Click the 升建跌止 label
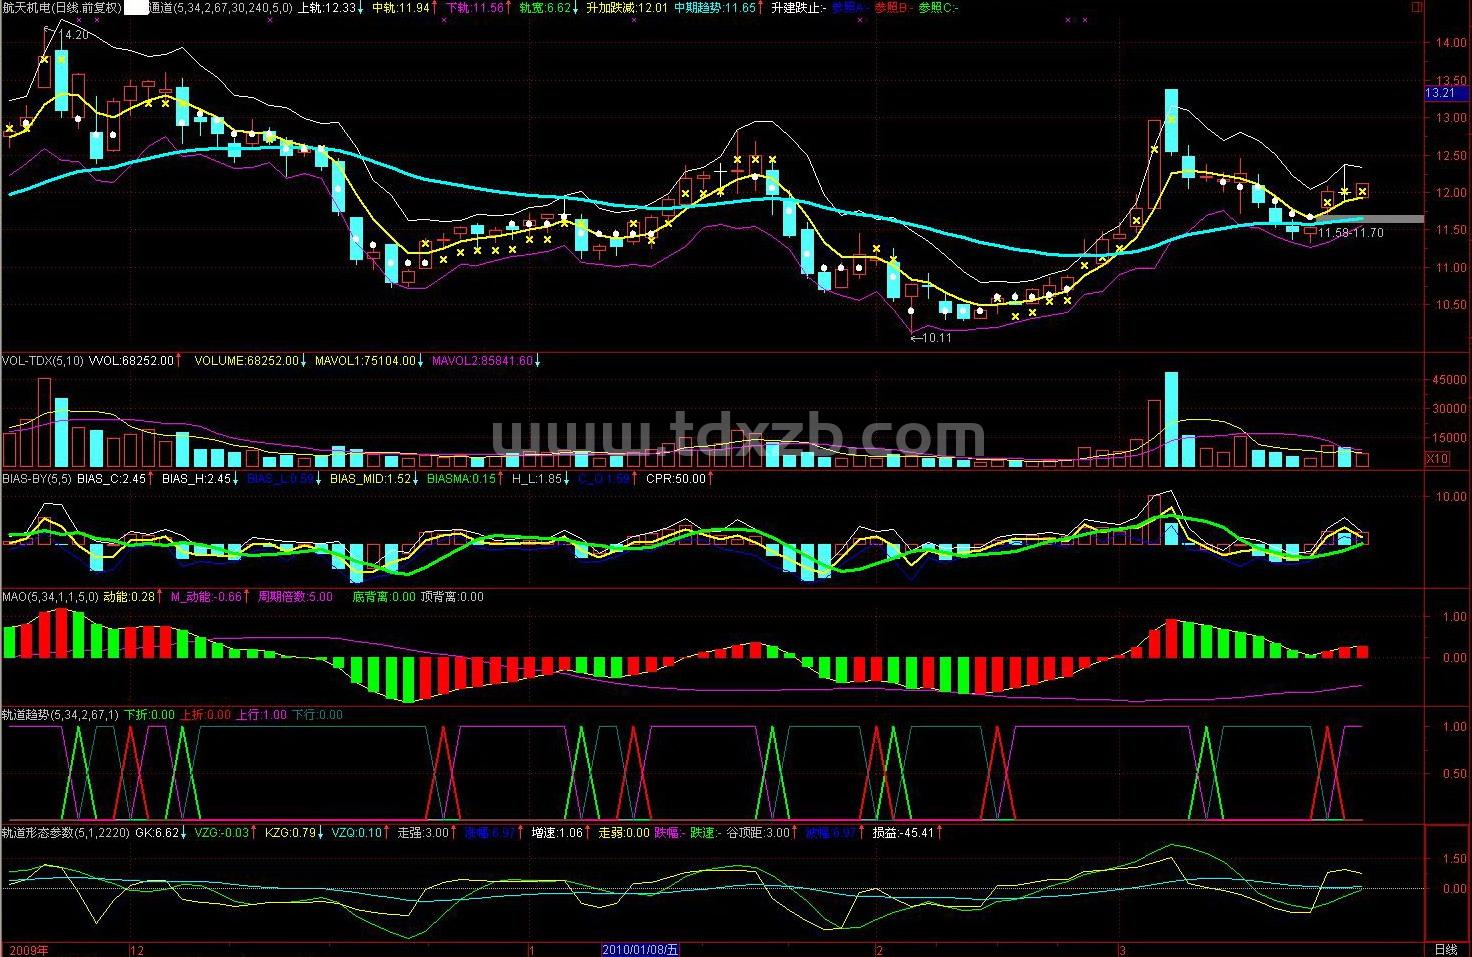 [x=799, y=8]
